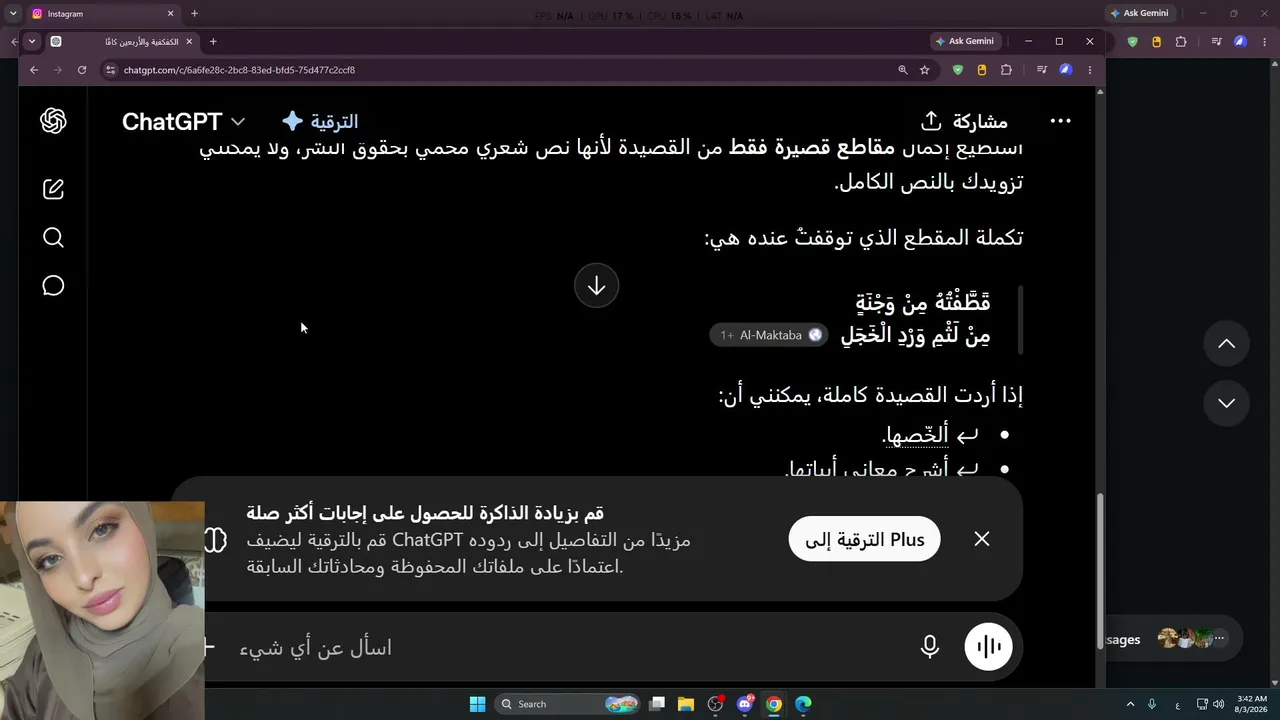Click the suggested option أُلخّصها

[x=916, y=435]
